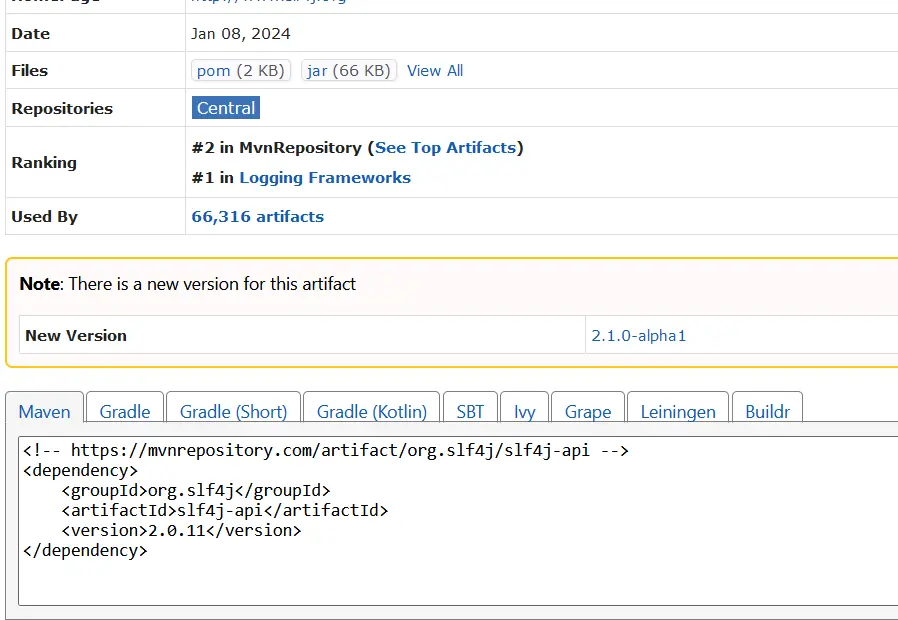
Task: Download the pom (2 KB) file
Action: (x=240, y=71)
